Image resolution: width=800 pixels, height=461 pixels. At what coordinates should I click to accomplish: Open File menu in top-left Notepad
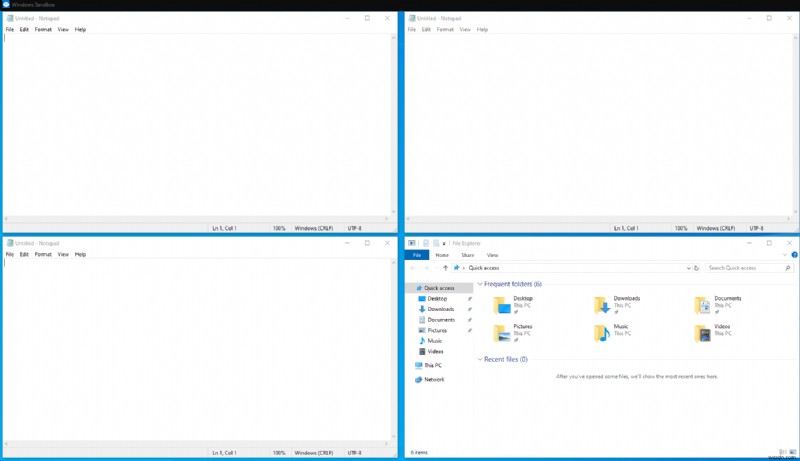(x=10, y=30)
